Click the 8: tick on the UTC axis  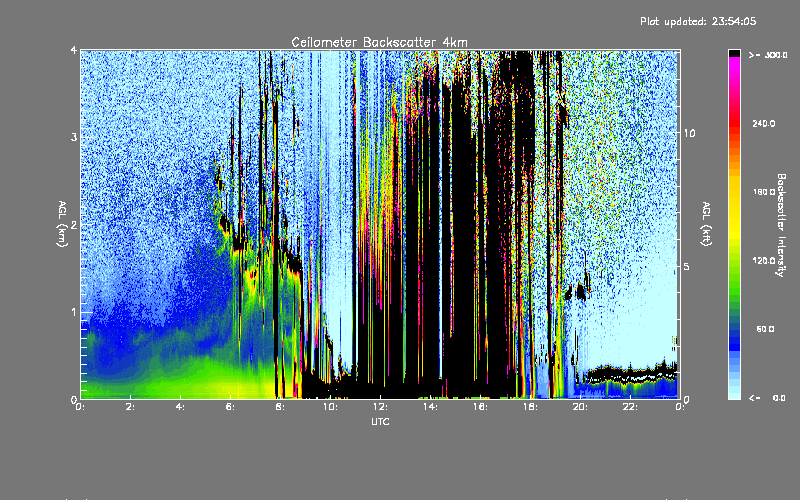(280, 407)
